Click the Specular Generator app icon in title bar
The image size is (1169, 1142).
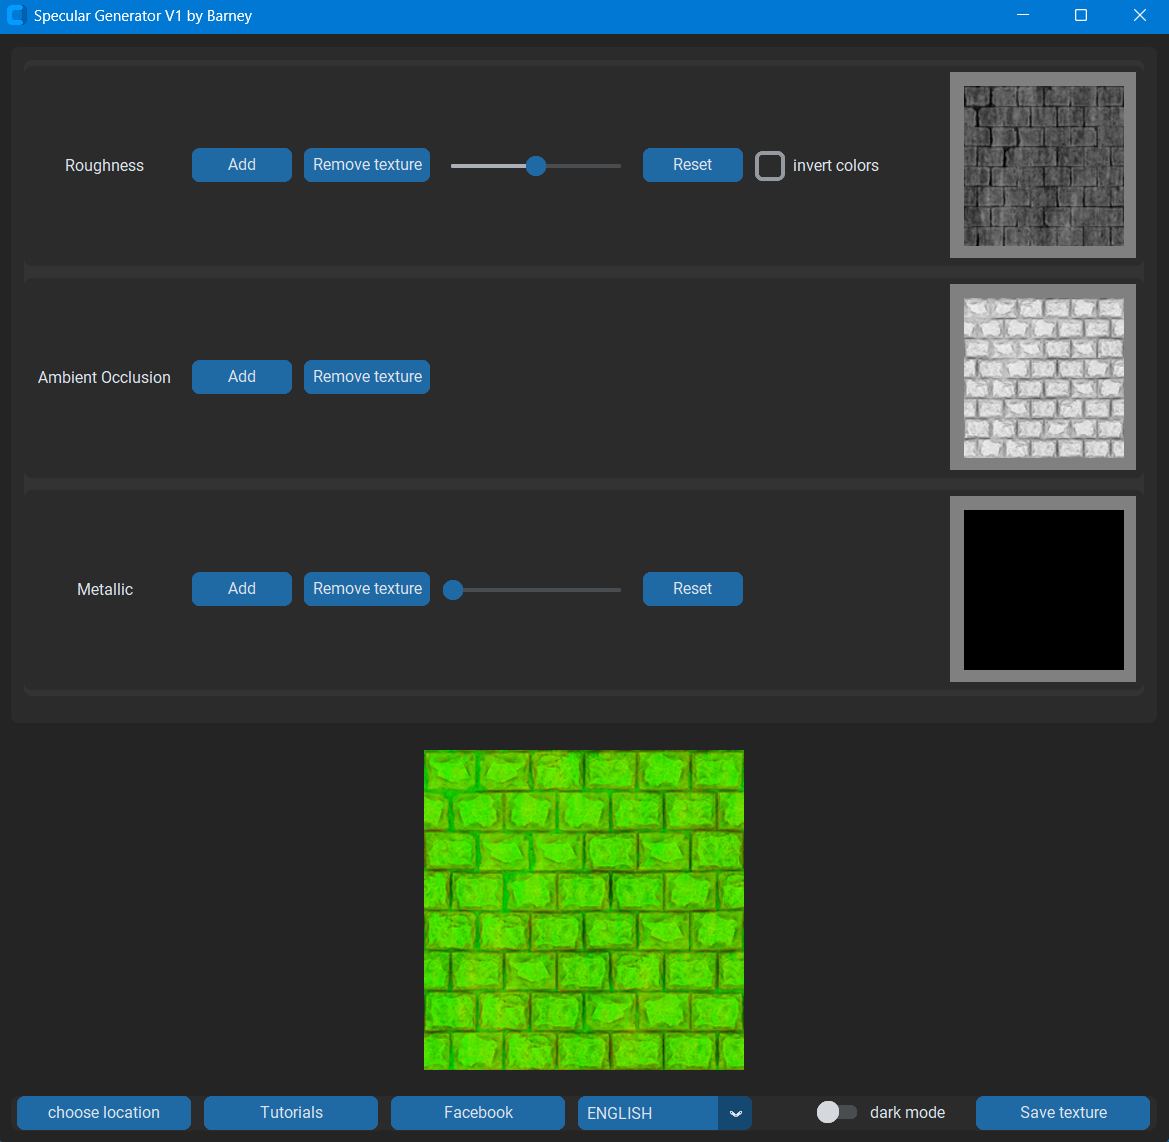tap(16, 16)
